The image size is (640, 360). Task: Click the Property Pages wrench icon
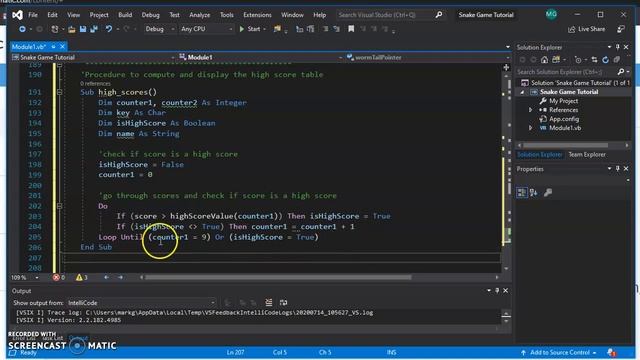pos(548,192)
